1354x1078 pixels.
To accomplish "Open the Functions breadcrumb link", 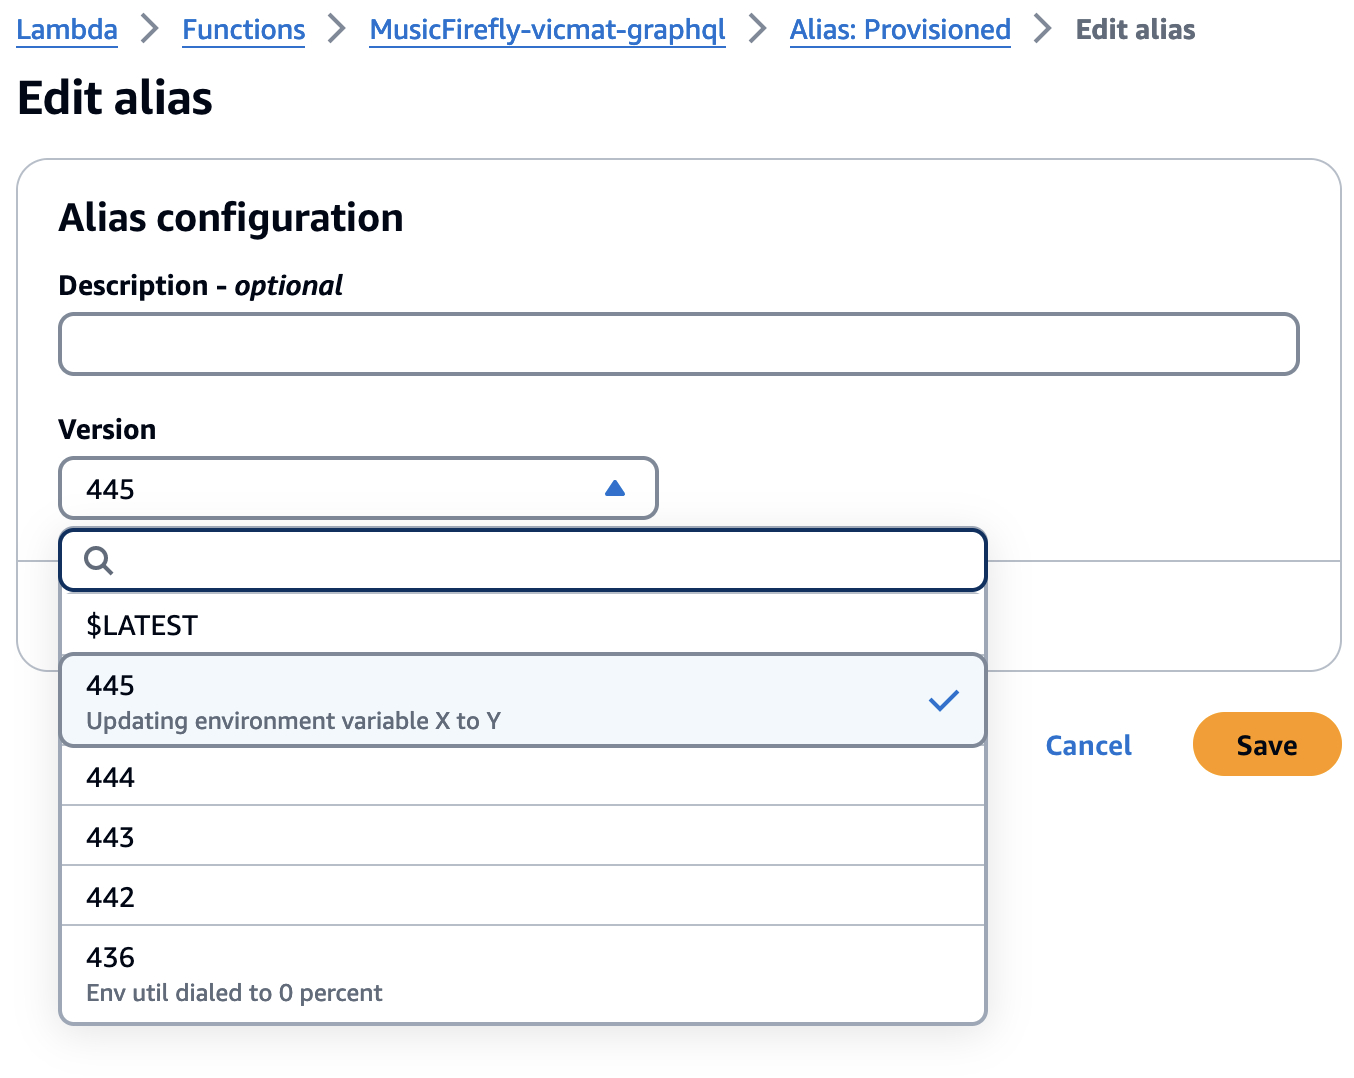I will click(x=243, y=30).
